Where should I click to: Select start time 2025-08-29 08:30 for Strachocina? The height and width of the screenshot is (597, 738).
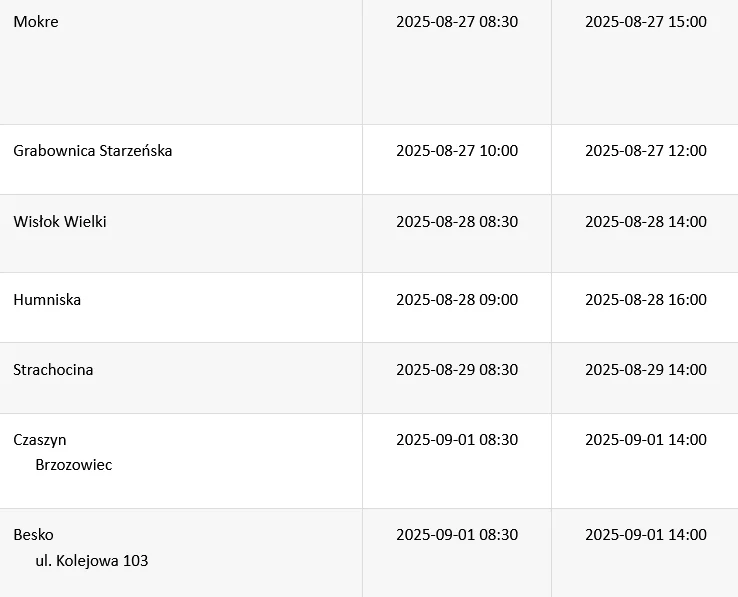coord(457,370)
